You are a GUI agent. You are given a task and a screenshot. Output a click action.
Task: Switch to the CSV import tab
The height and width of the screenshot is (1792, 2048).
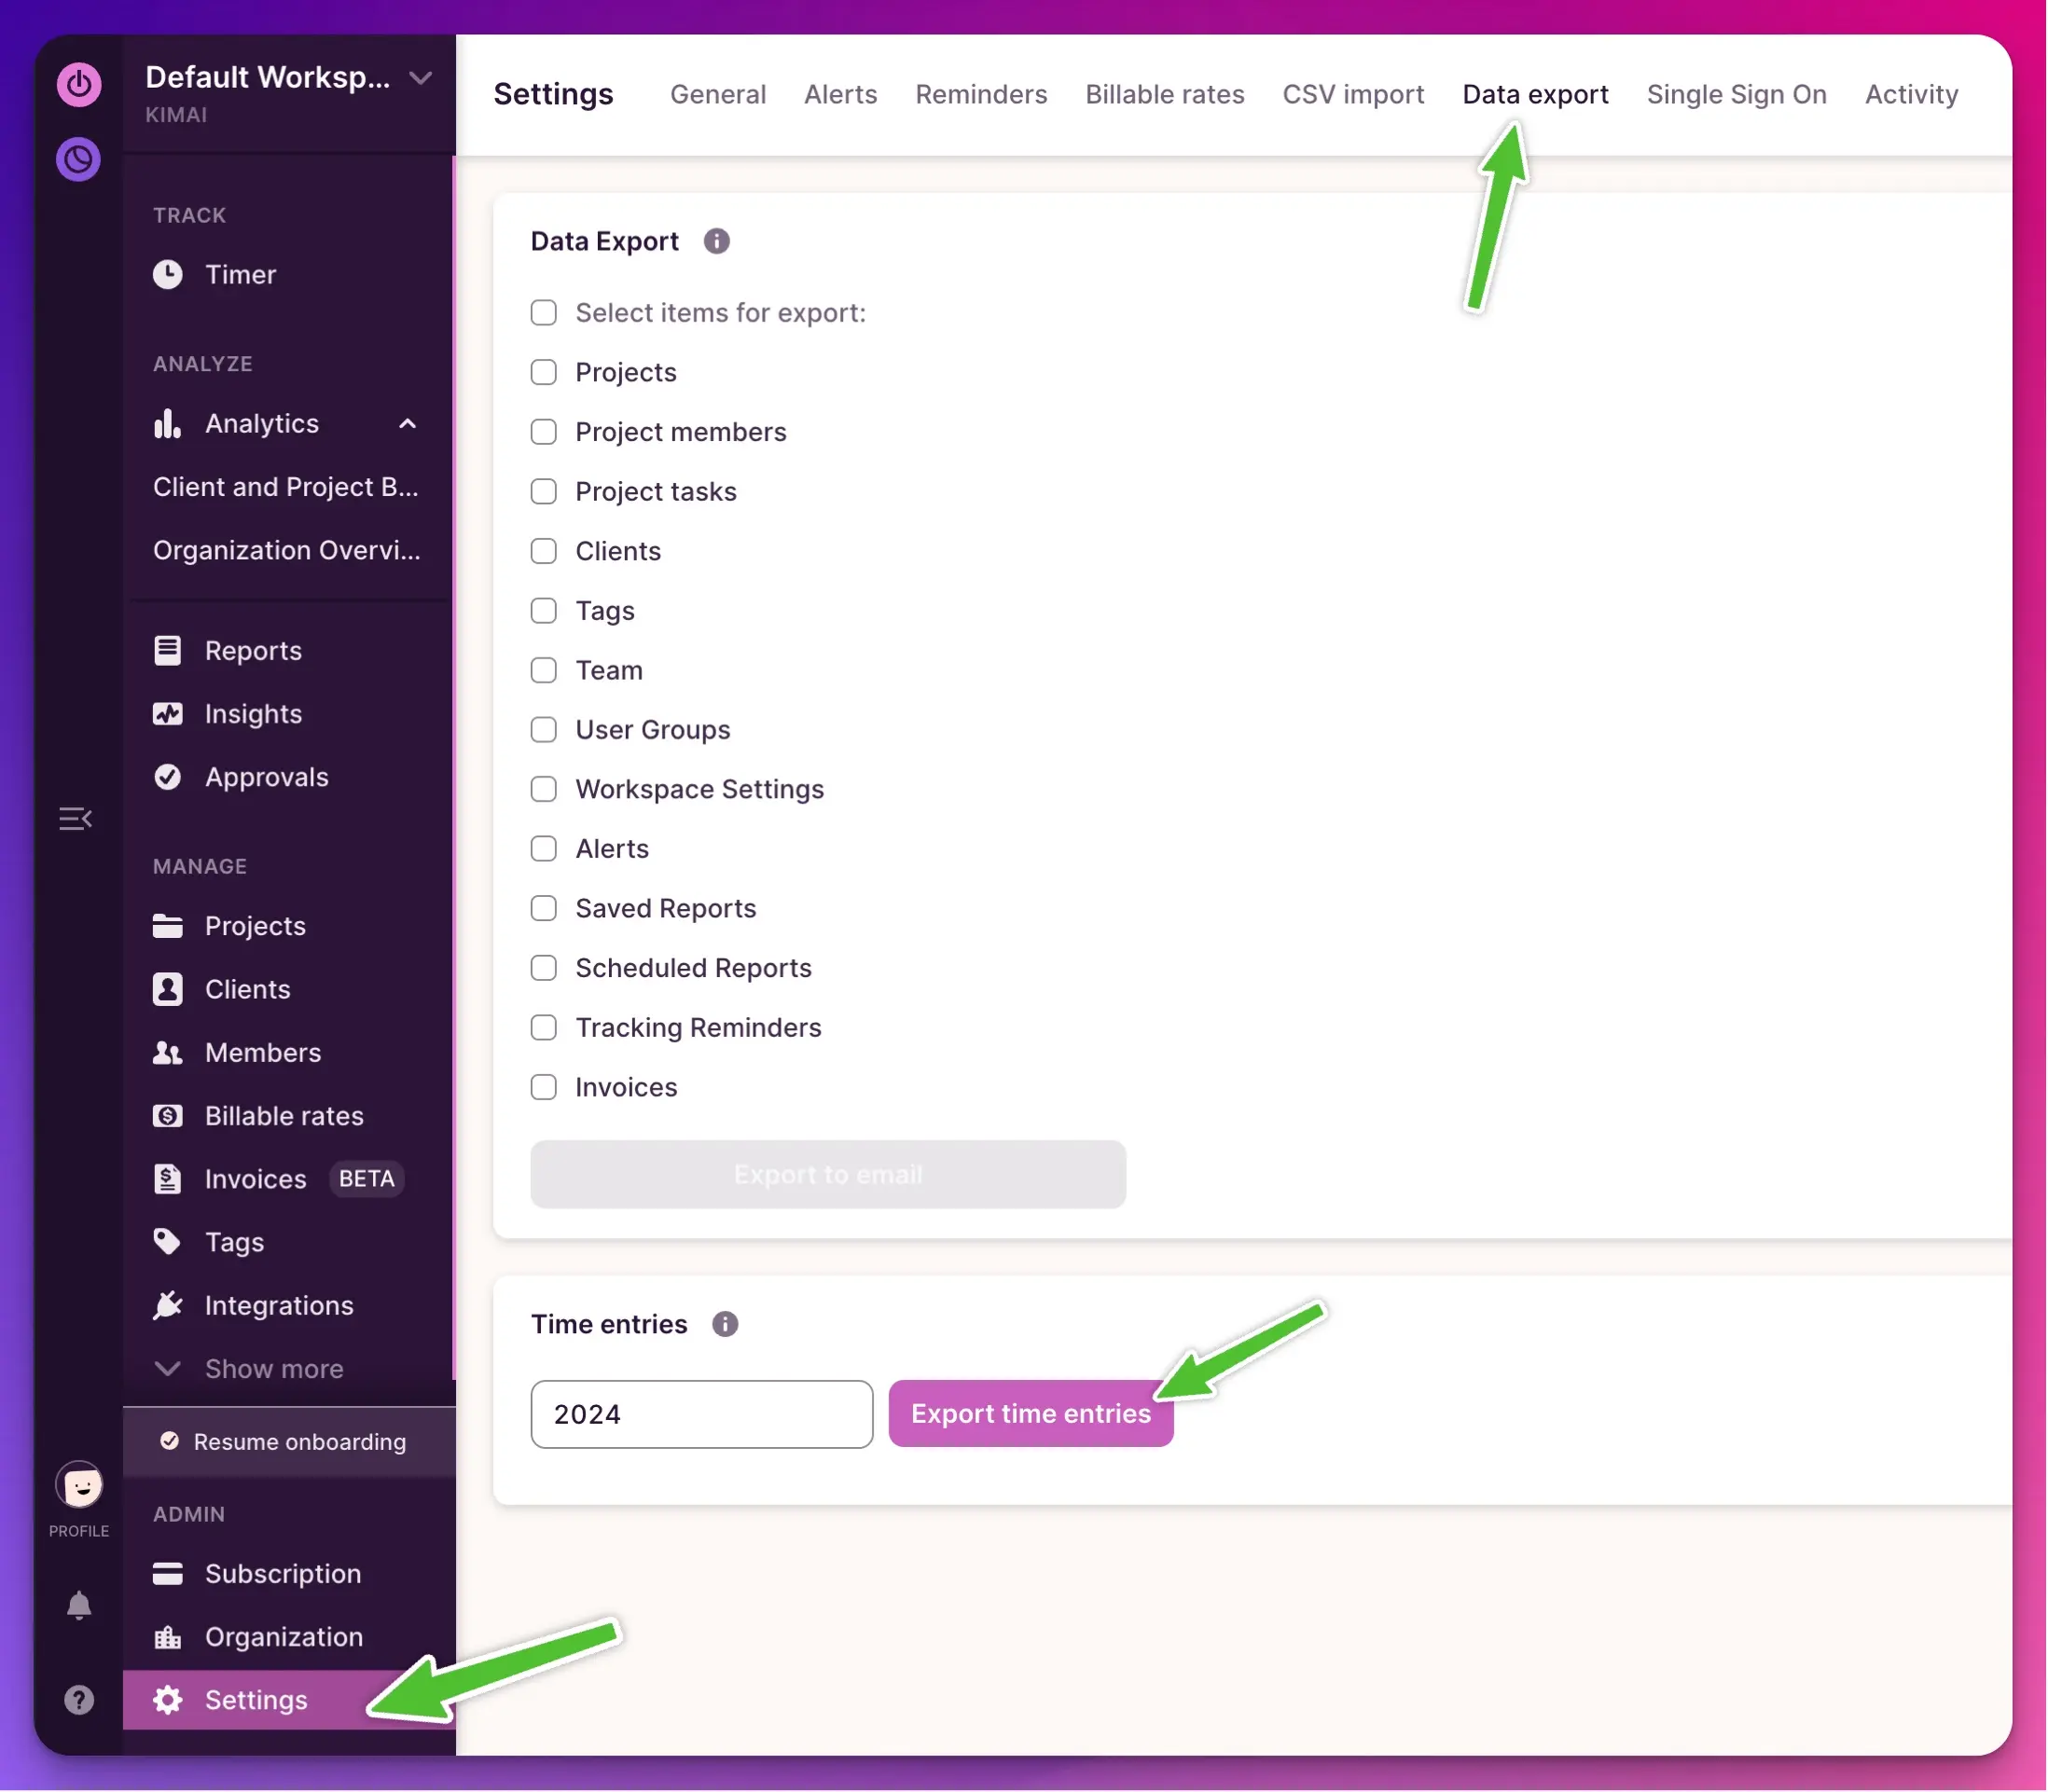(x=1353, y=94)
